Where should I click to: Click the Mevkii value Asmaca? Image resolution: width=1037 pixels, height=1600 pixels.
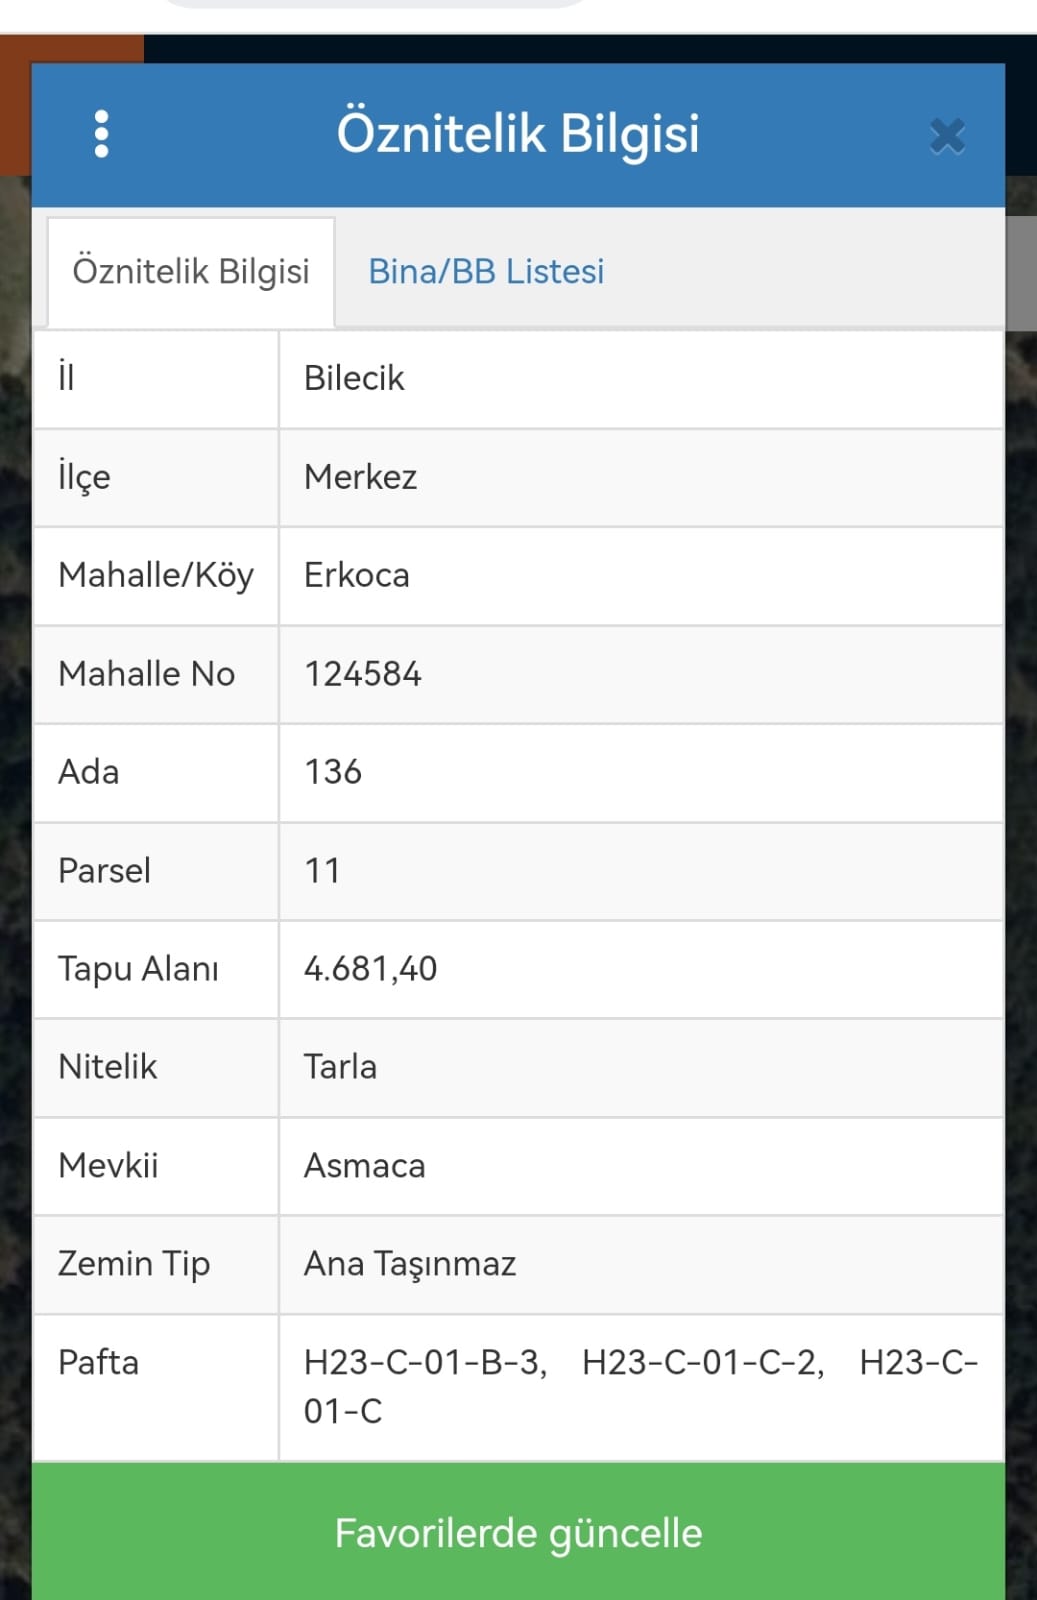pos(365,1165)
